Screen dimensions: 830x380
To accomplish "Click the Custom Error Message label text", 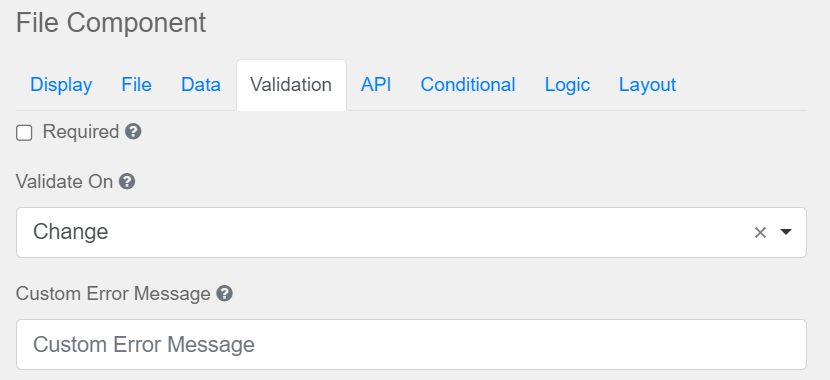I will [113, 293].
